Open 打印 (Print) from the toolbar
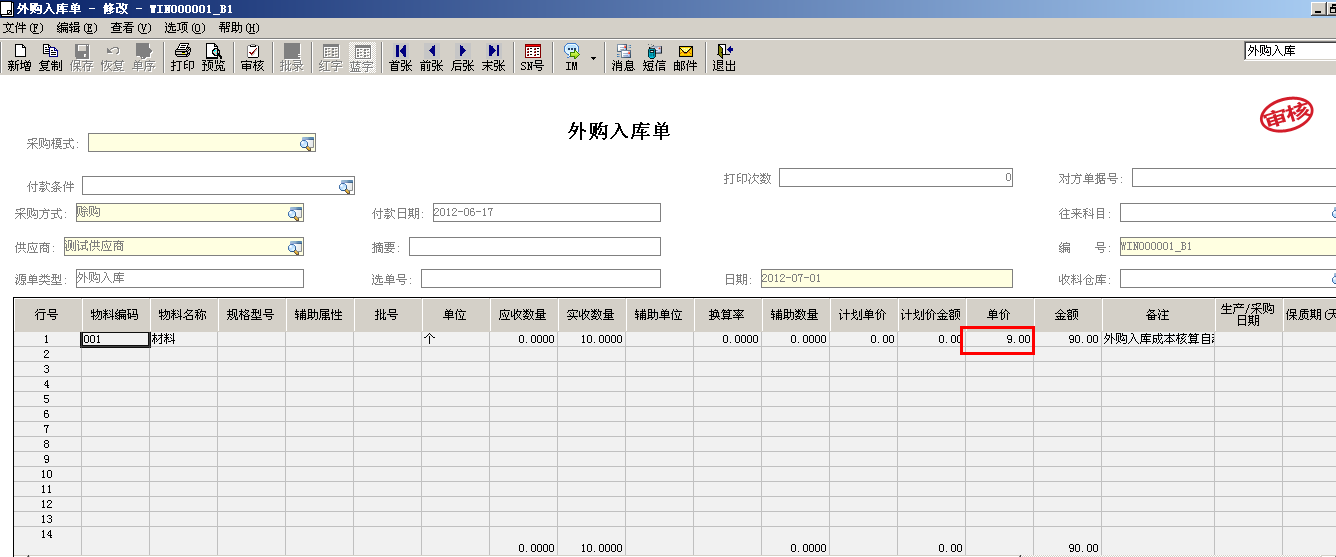Image resolution: width=1336 pixels, height=557 pixels. pyautogui.click(x=182, y=57)
